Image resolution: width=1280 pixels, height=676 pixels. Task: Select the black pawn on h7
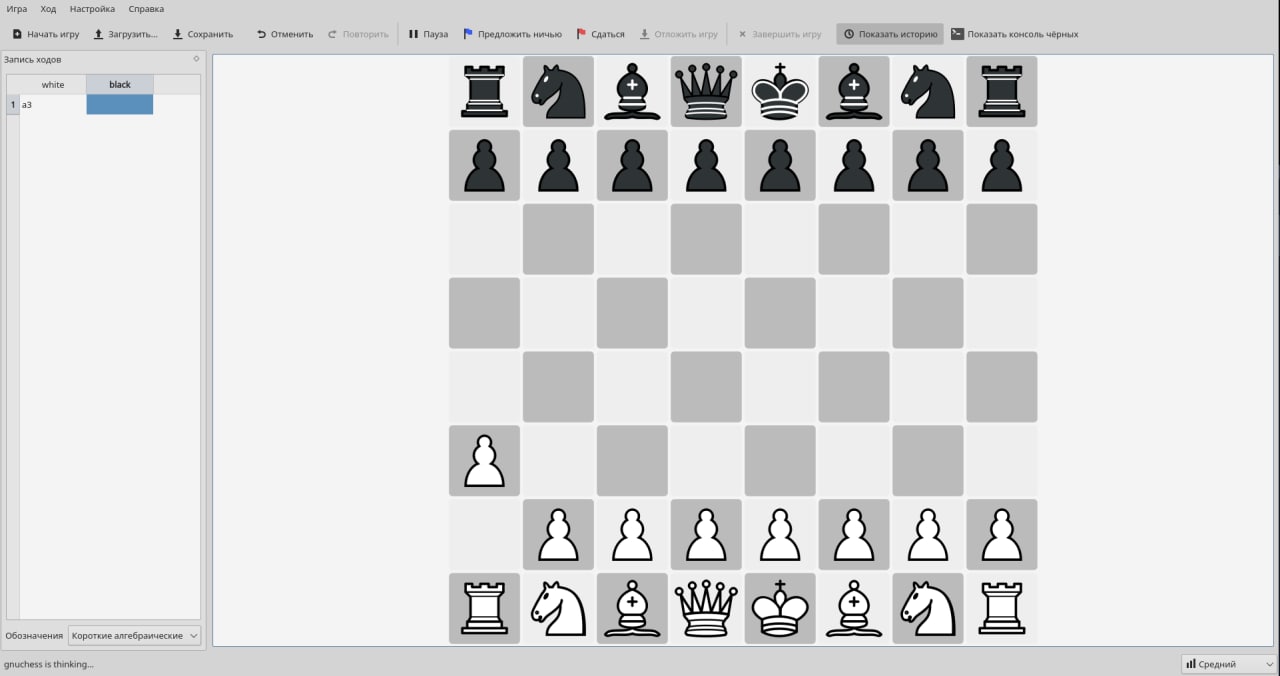[1002, 165]
